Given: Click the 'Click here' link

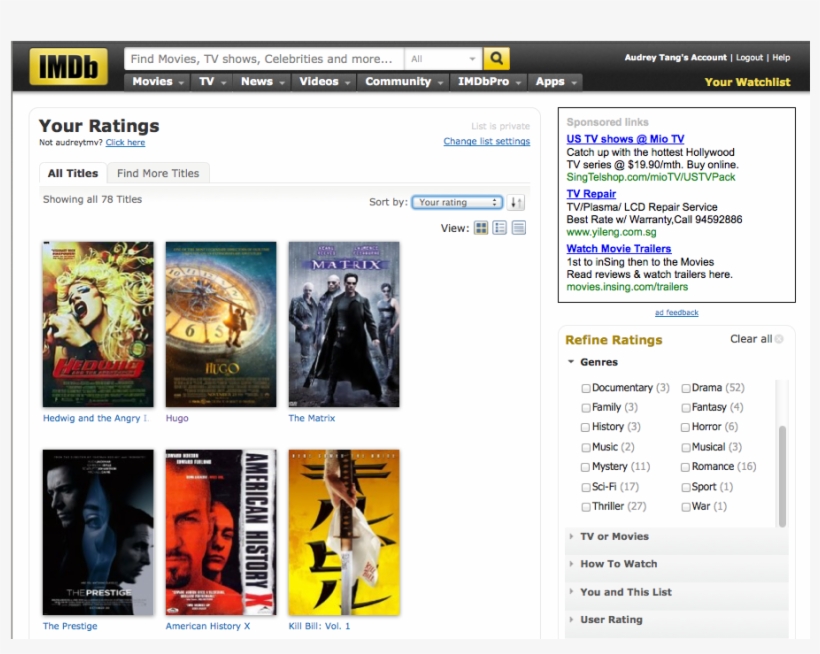Looking at the screenshot, I should point(125,142).
